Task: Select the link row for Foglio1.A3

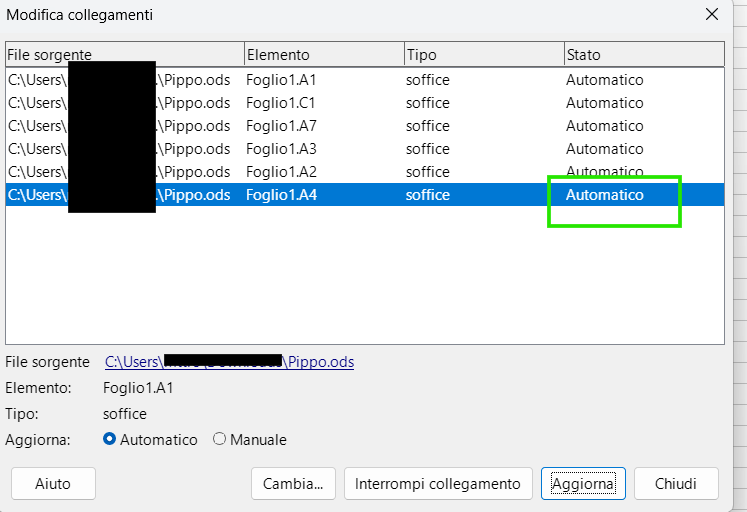Action: click(x=281, y=149)
